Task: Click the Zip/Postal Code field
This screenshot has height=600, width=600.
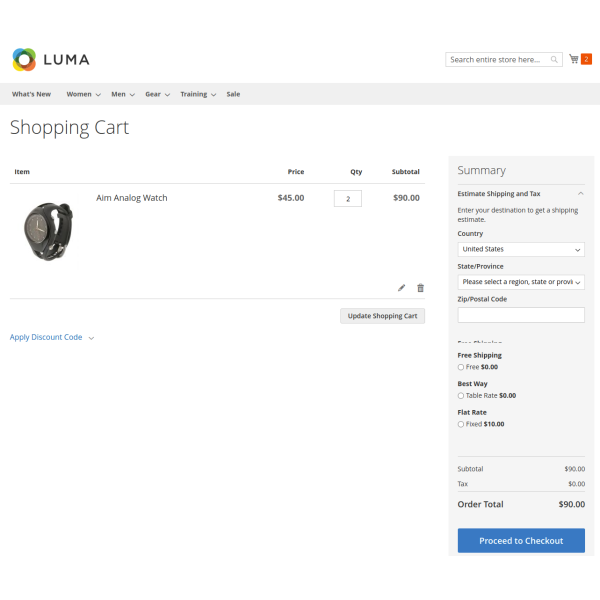Action: pyautogui.click(x=521, y=315)
